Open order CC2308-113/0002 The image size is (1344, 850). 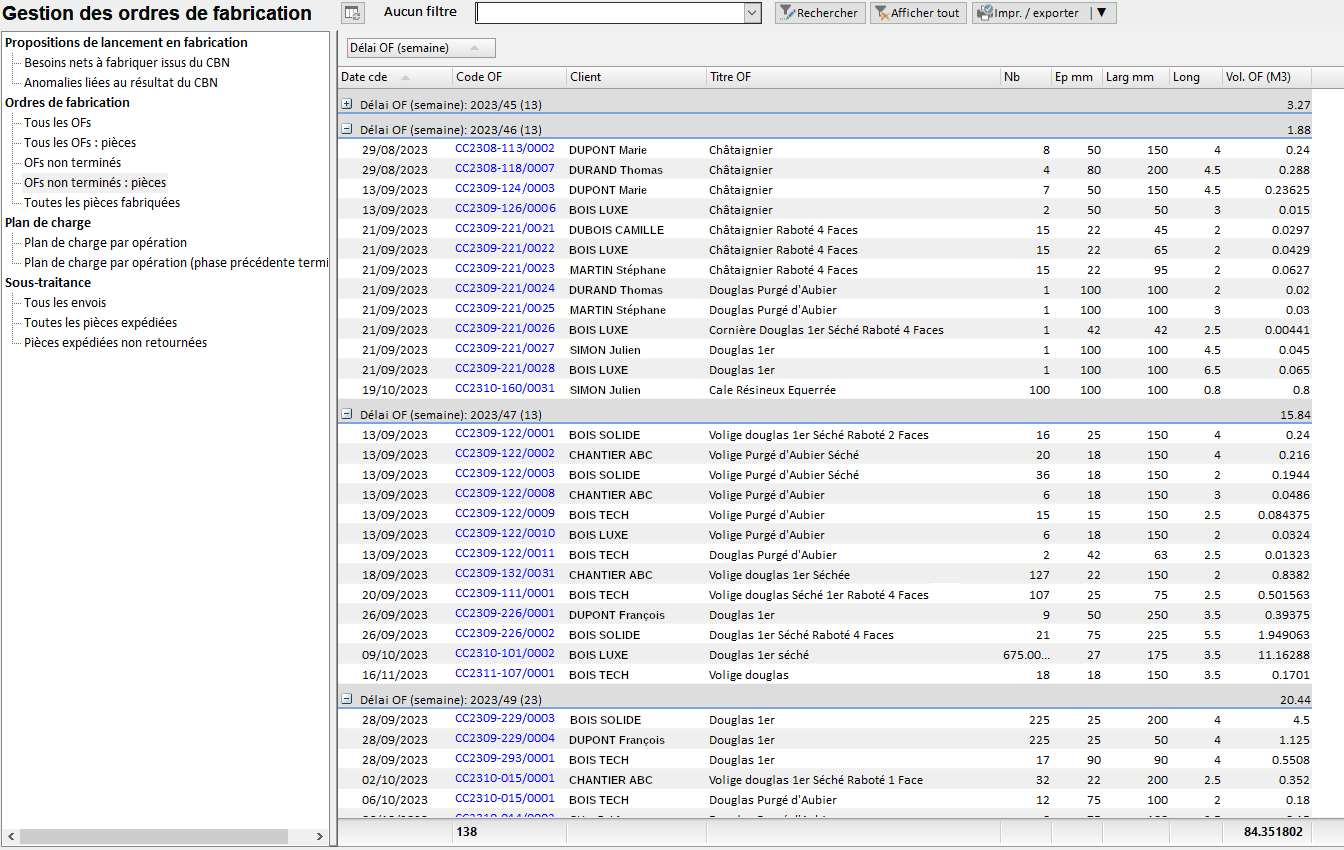tap(505, 148)
